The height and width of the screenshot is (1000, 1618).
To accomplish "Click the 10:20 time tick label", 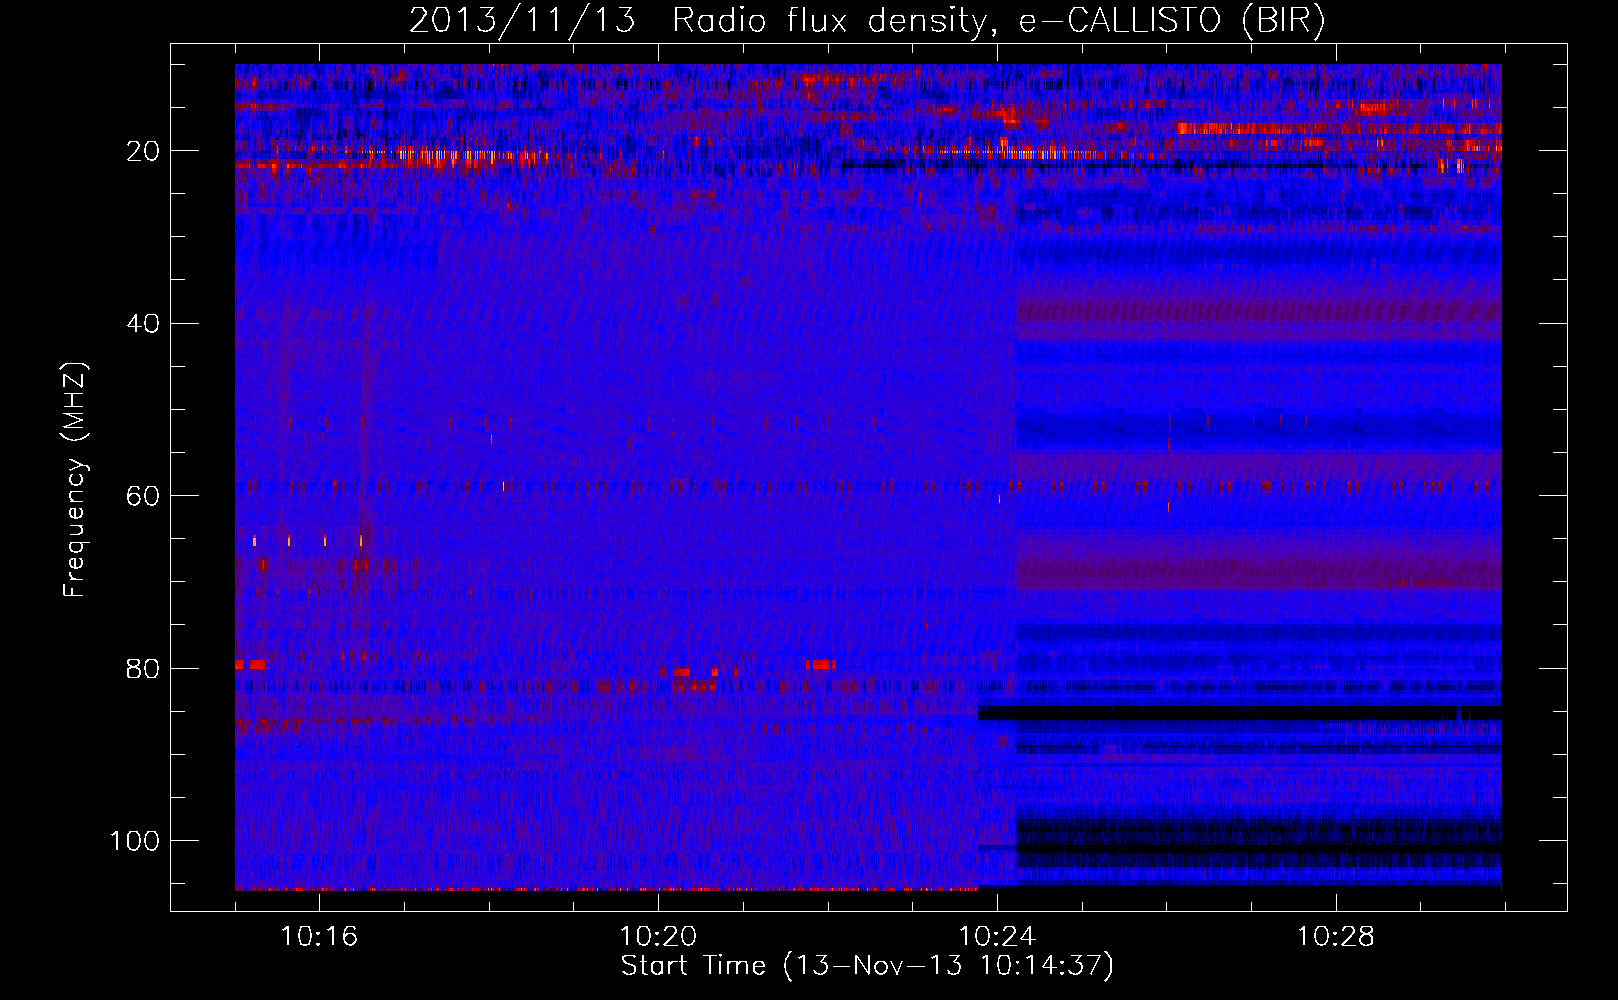I will click(658, 937).
